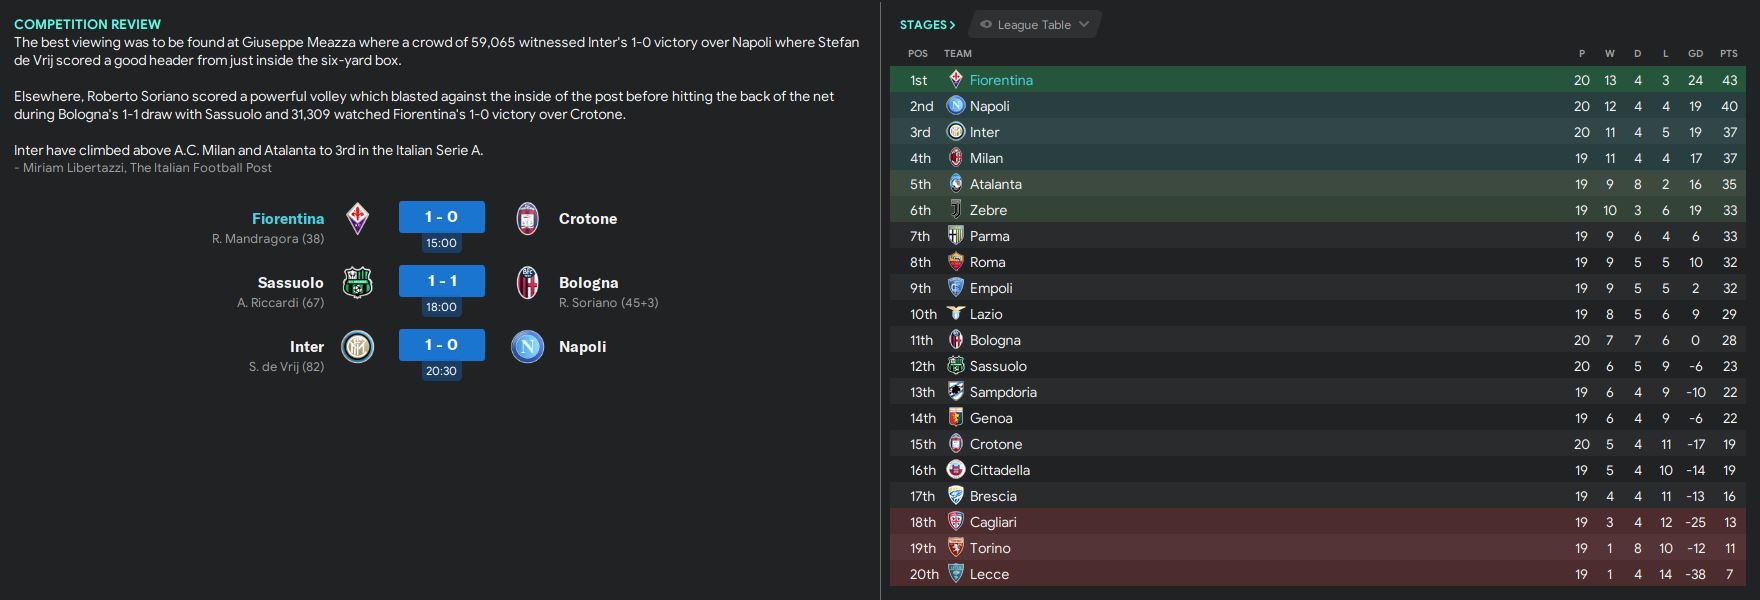
Task: Click Crotone club badge beside the score
Action: click(527, 218)
